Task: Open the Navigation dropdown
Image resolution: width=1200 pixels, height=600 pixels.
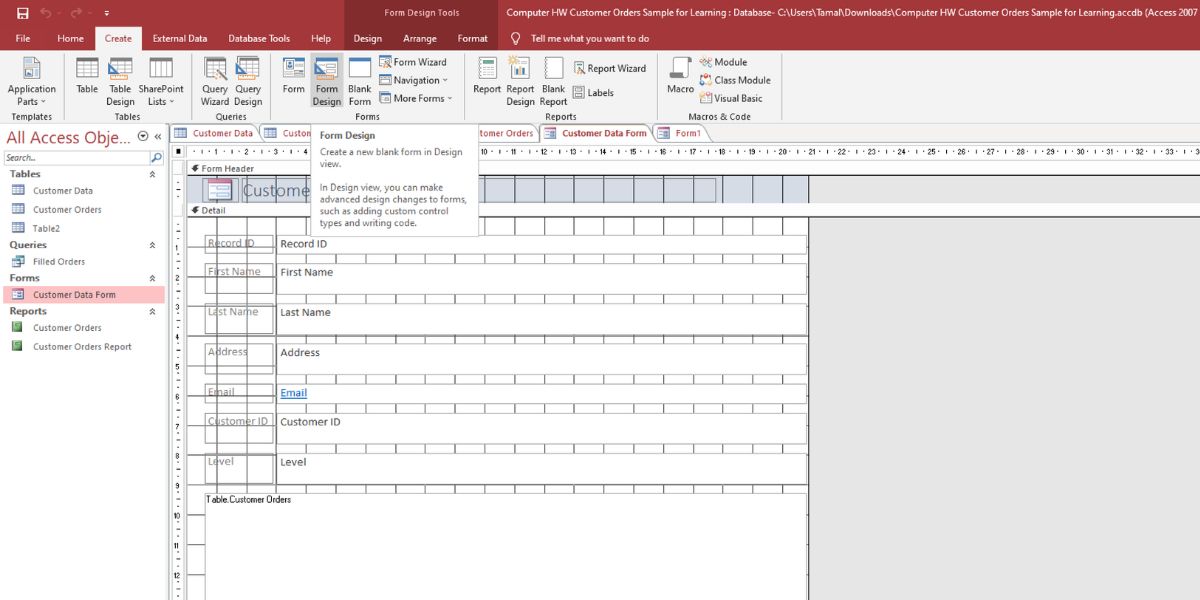Action: [x=413, y=80]
